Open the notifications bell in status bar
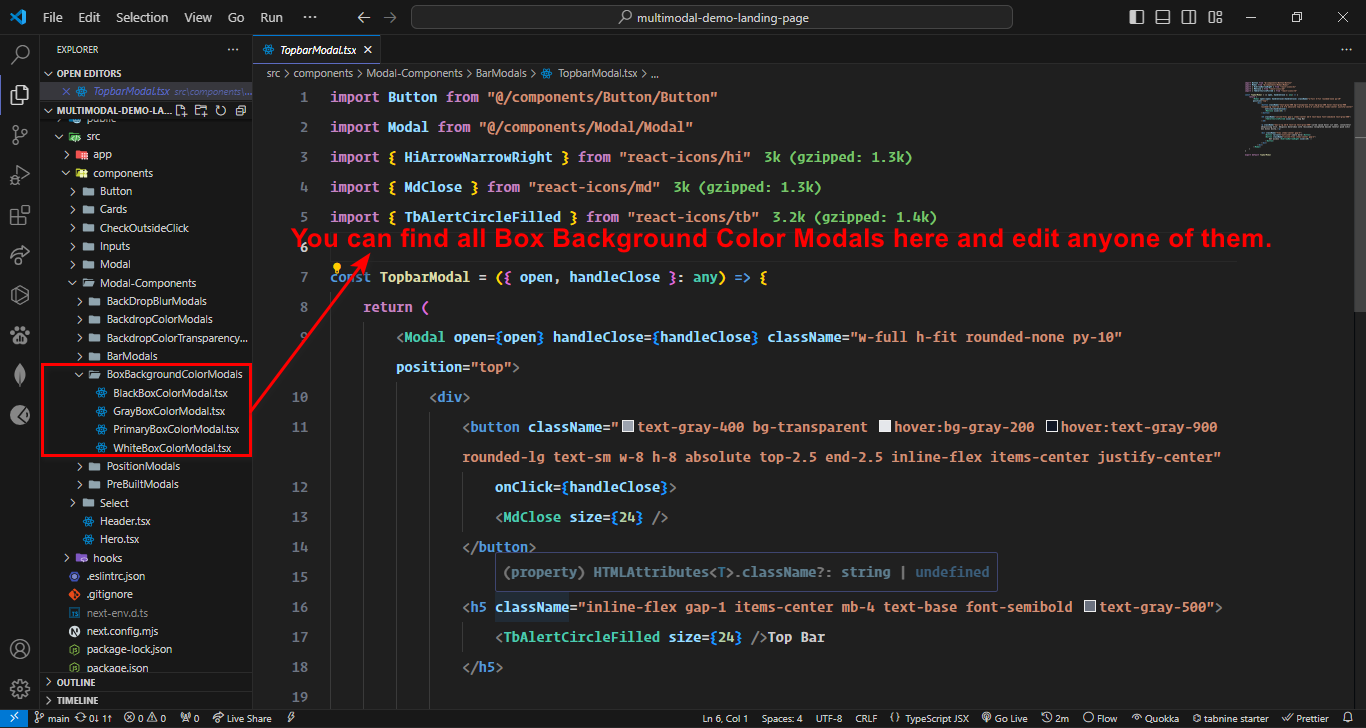The image size is (1366, 728). click(x=1349, y=718)
